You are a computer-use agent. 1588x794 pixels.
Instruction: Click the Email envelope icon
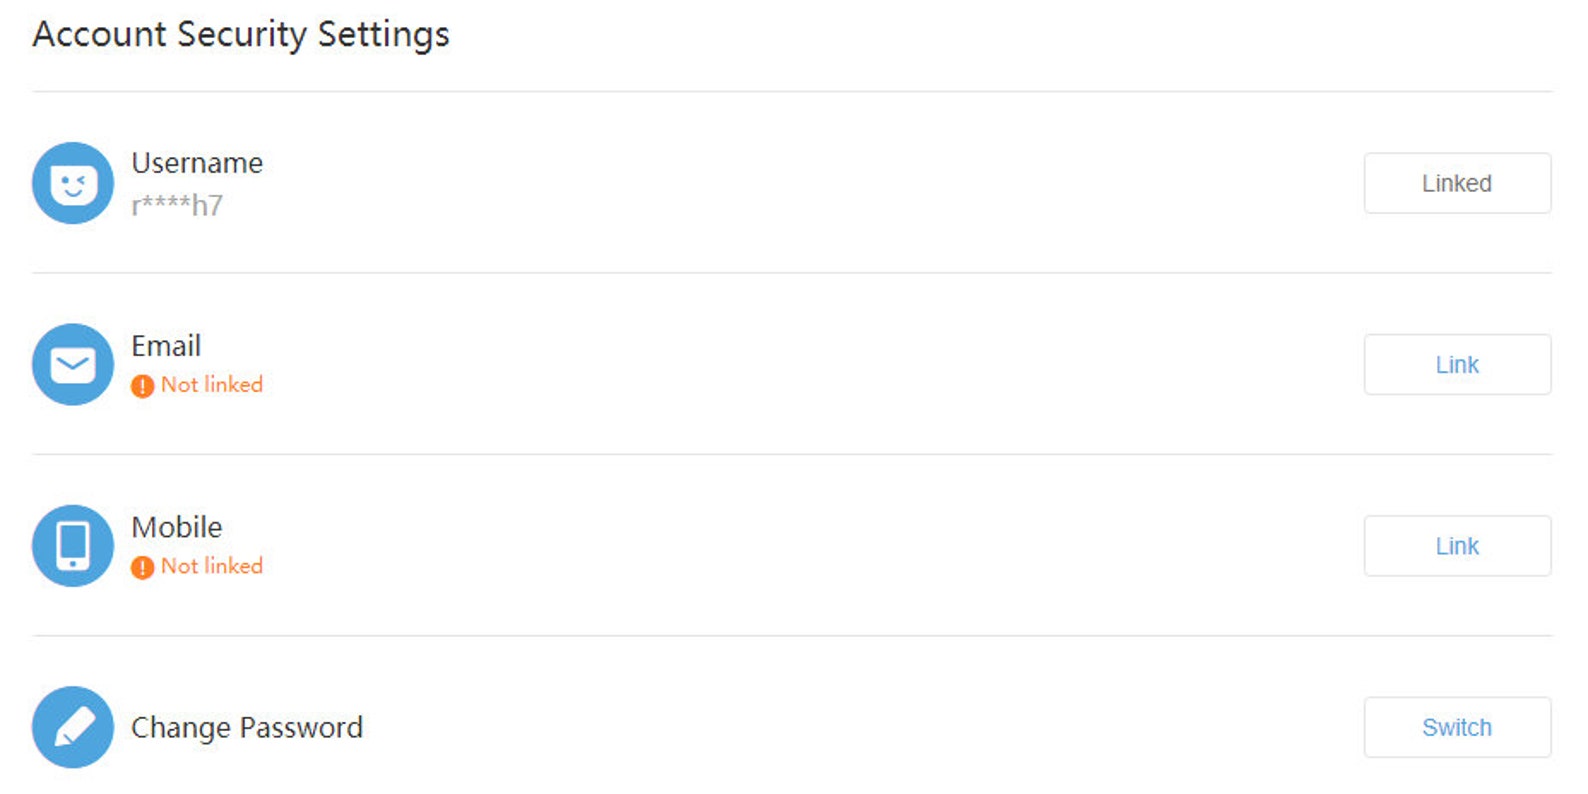[x=73, y=364]
